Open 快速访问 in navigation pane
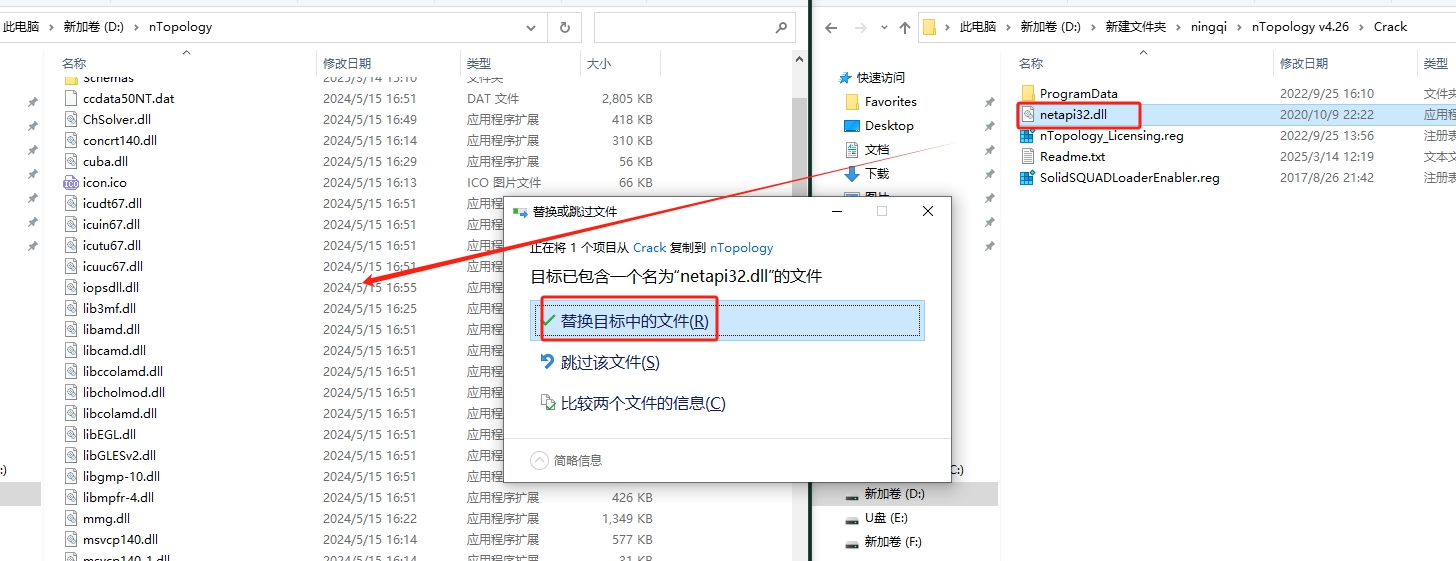This screenshot has height=561, width=1456. tap(880, 77)
